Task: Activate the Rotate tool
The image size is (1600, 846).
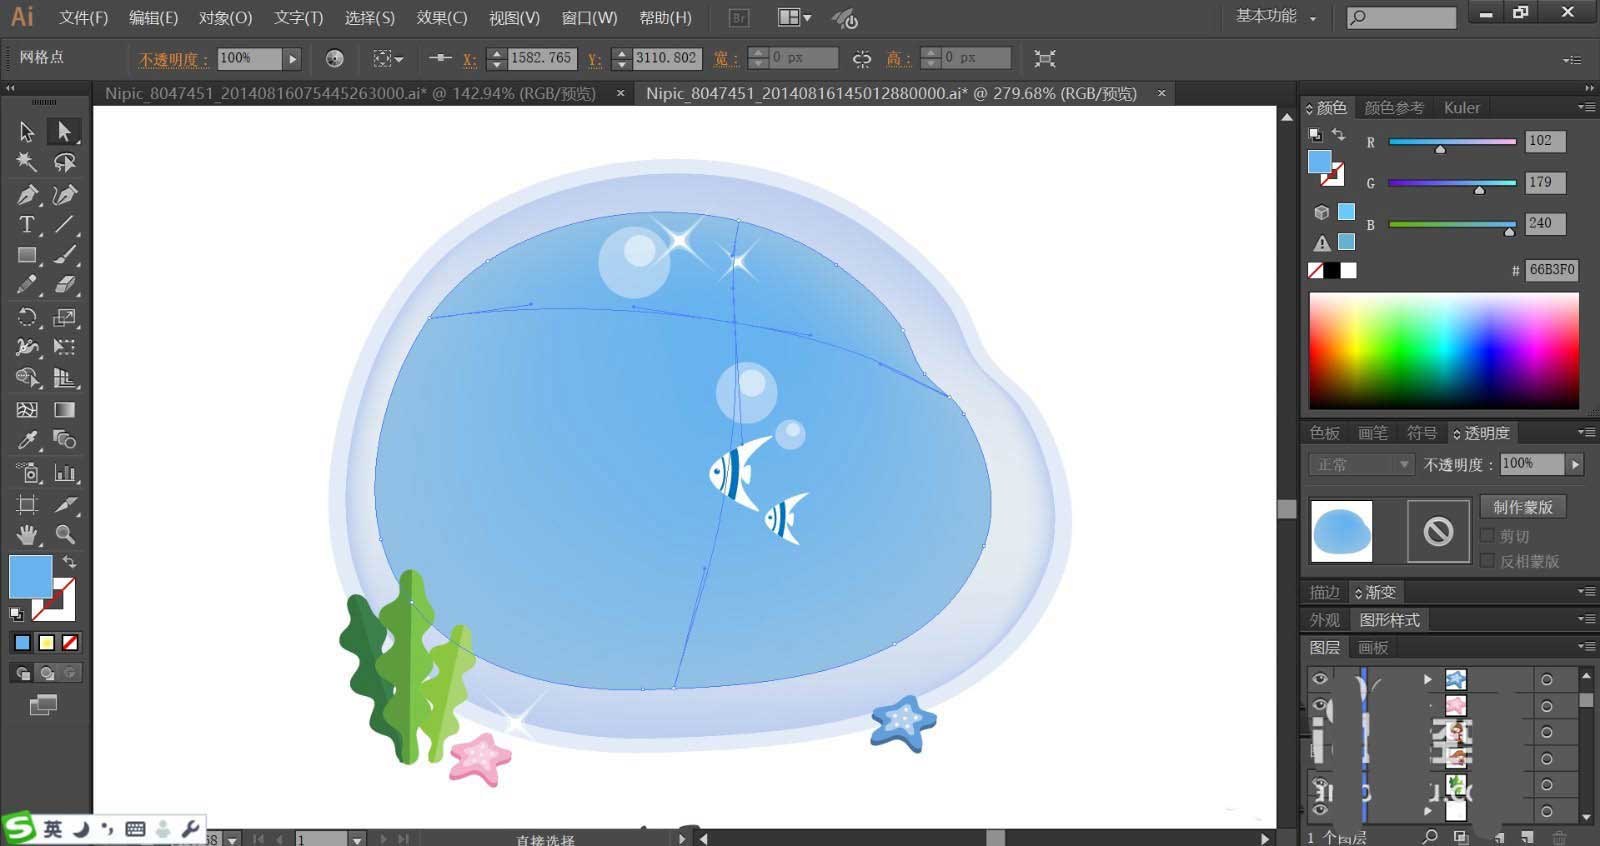Action: pos(27,318)
